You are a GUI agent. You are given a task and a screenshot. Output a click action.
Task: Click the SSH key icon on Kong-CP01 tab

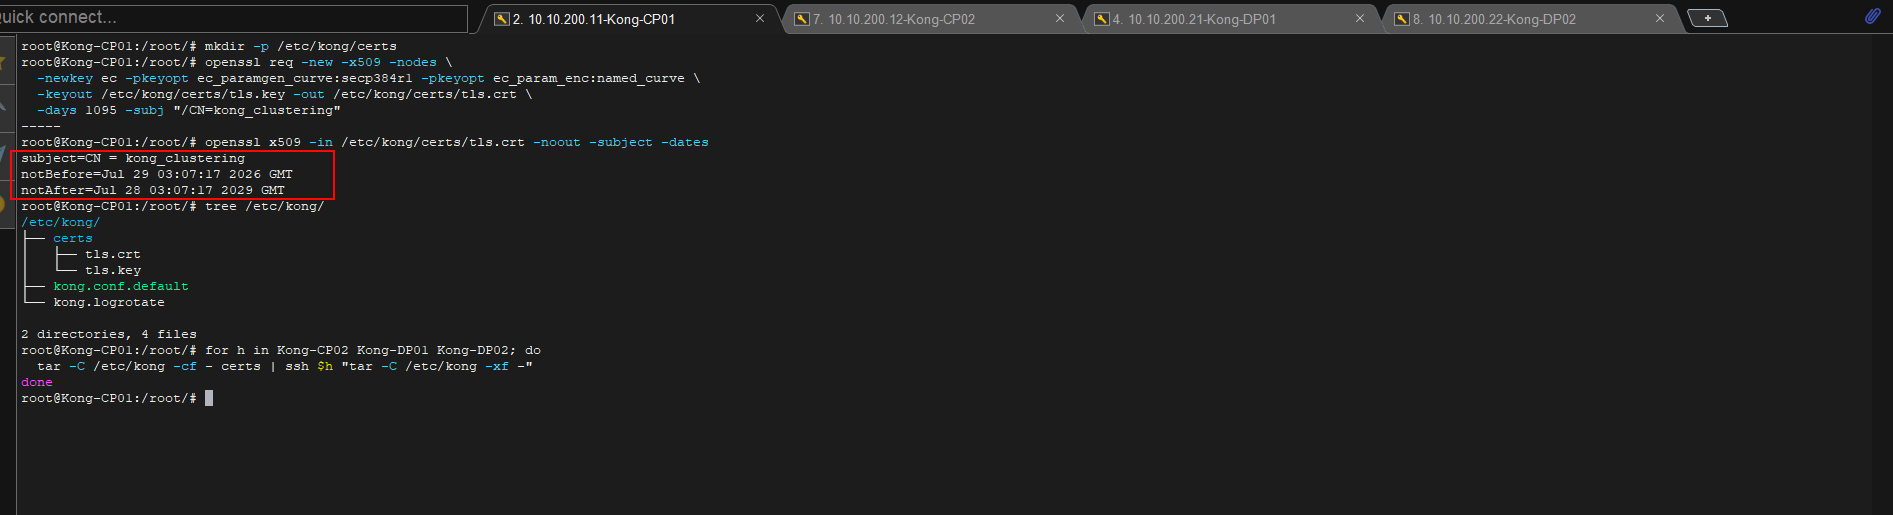pyautogui.click(x=502, y=19)
